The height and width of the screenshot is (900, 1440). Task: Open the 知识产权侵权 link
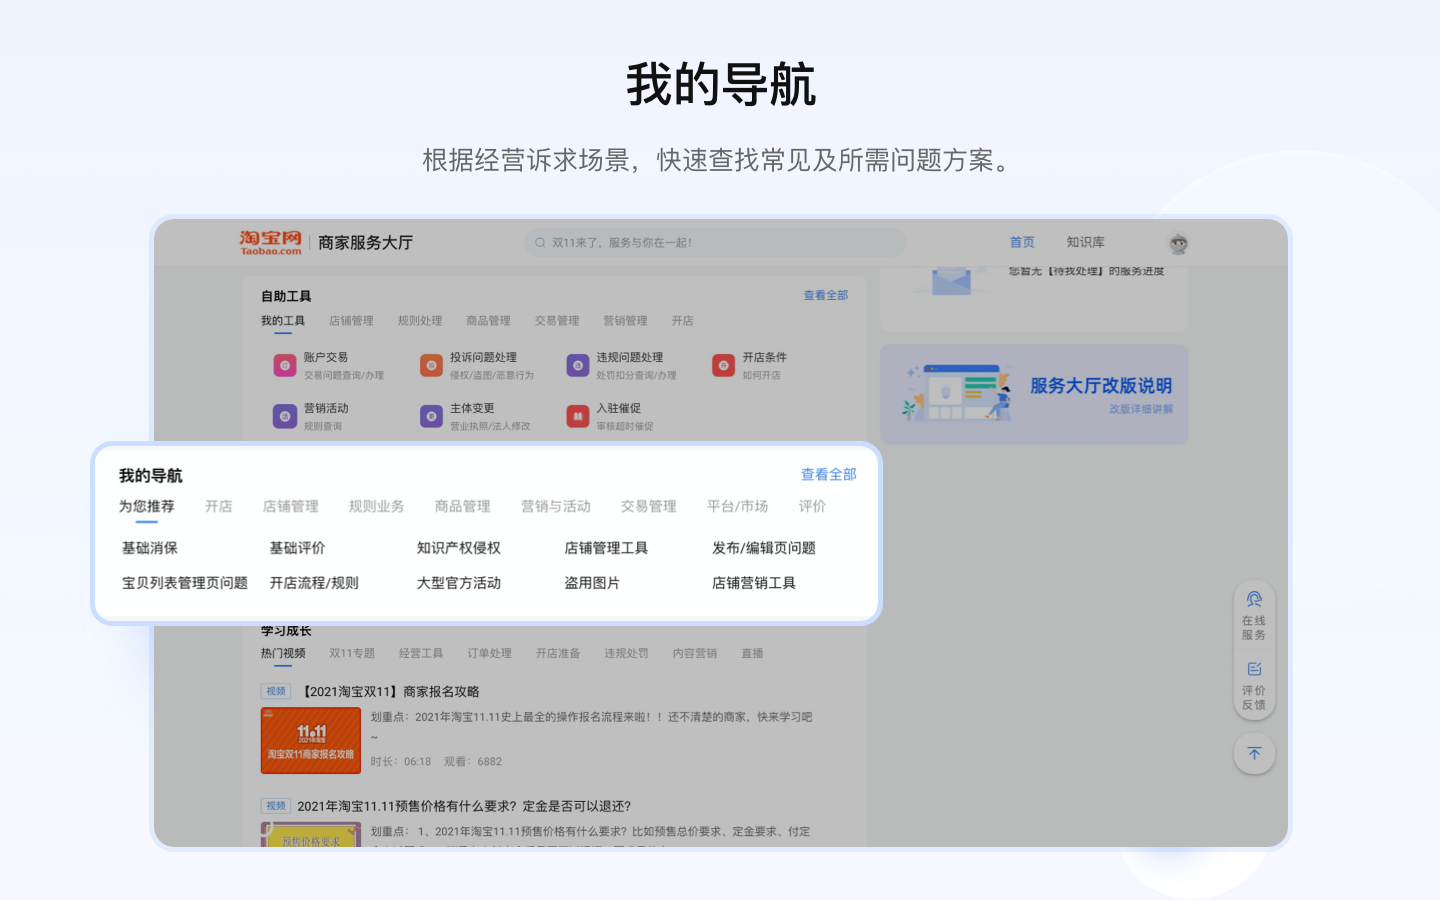pos(458,548)
